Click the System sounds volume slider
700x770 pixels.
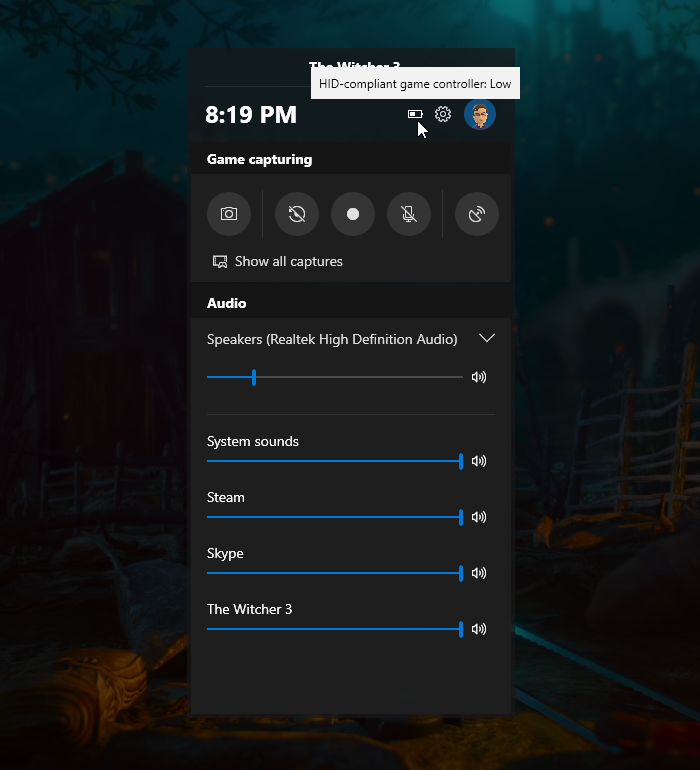pos(335,461)
